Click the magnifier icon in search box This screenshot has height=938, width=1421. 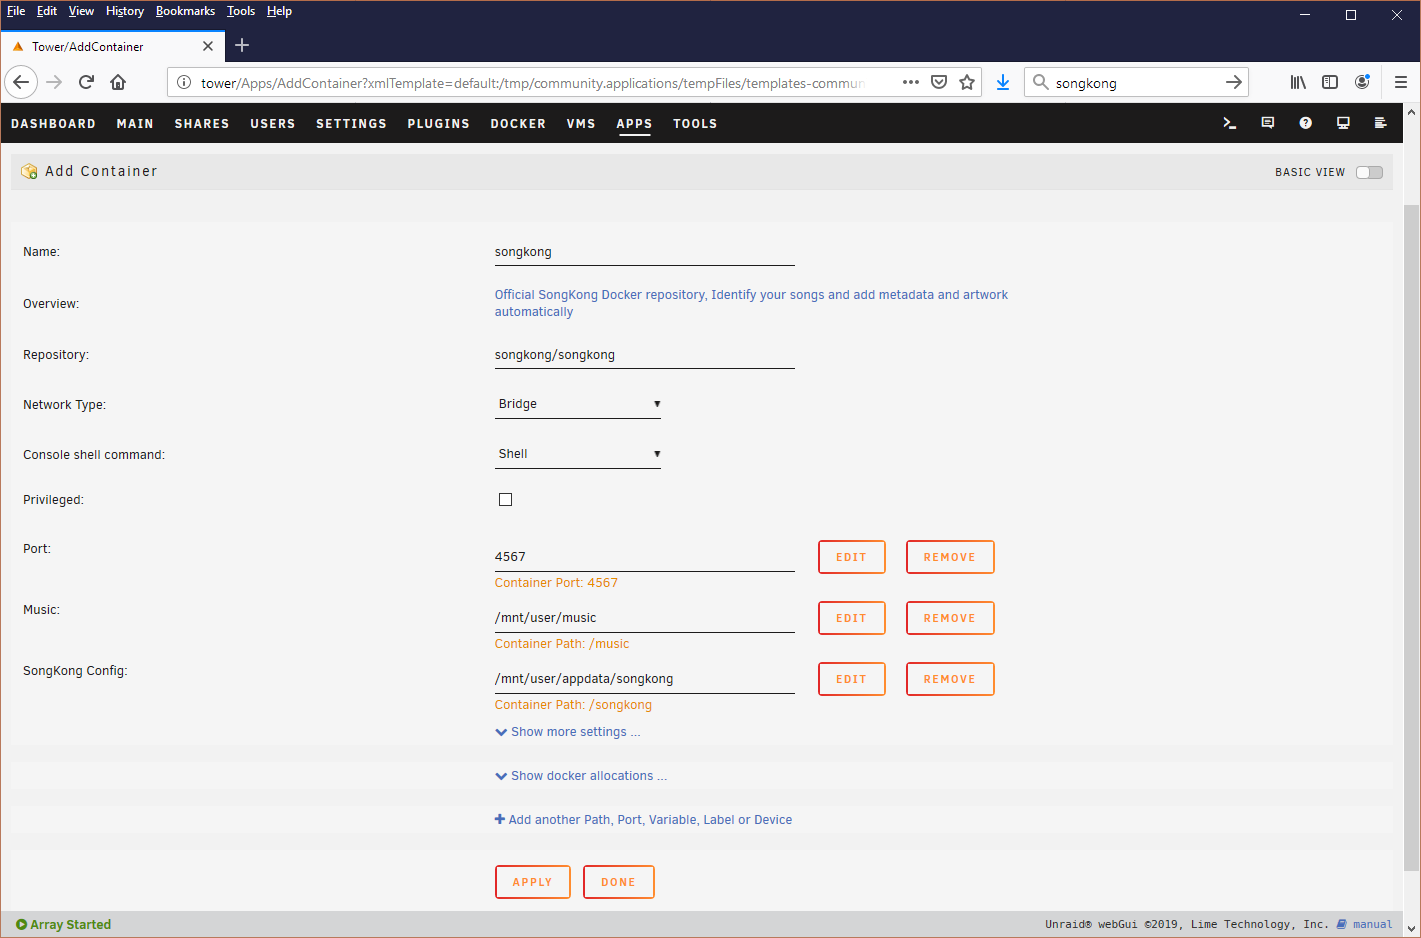(1040, 82)
